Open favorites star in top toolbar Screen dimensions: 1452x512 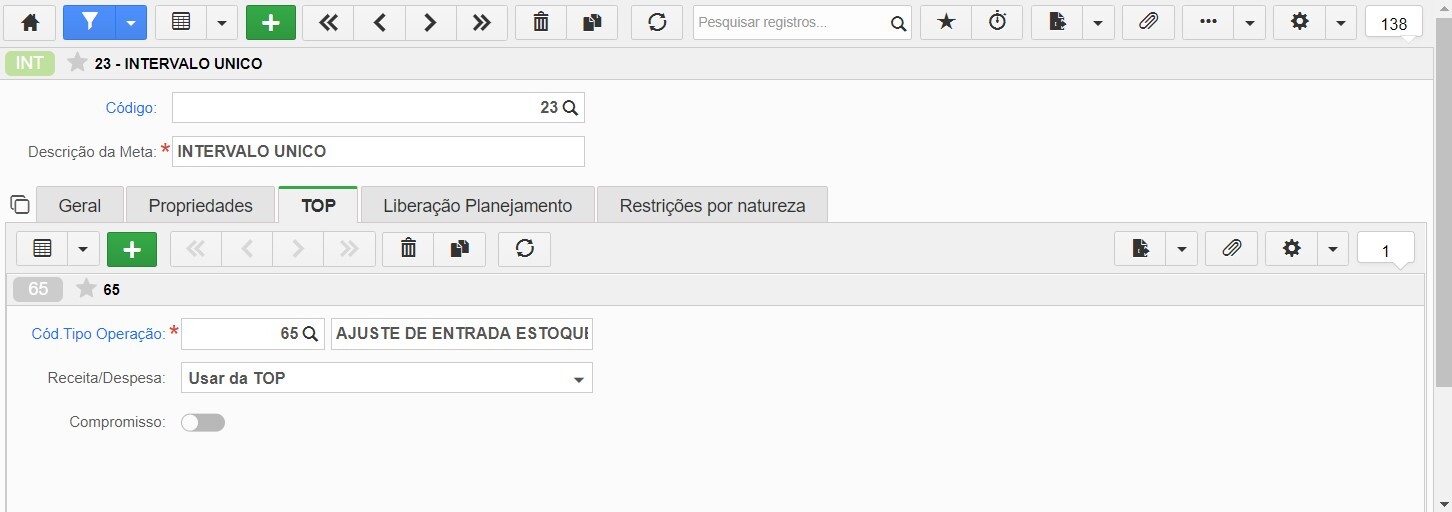[x=946, y=22]
